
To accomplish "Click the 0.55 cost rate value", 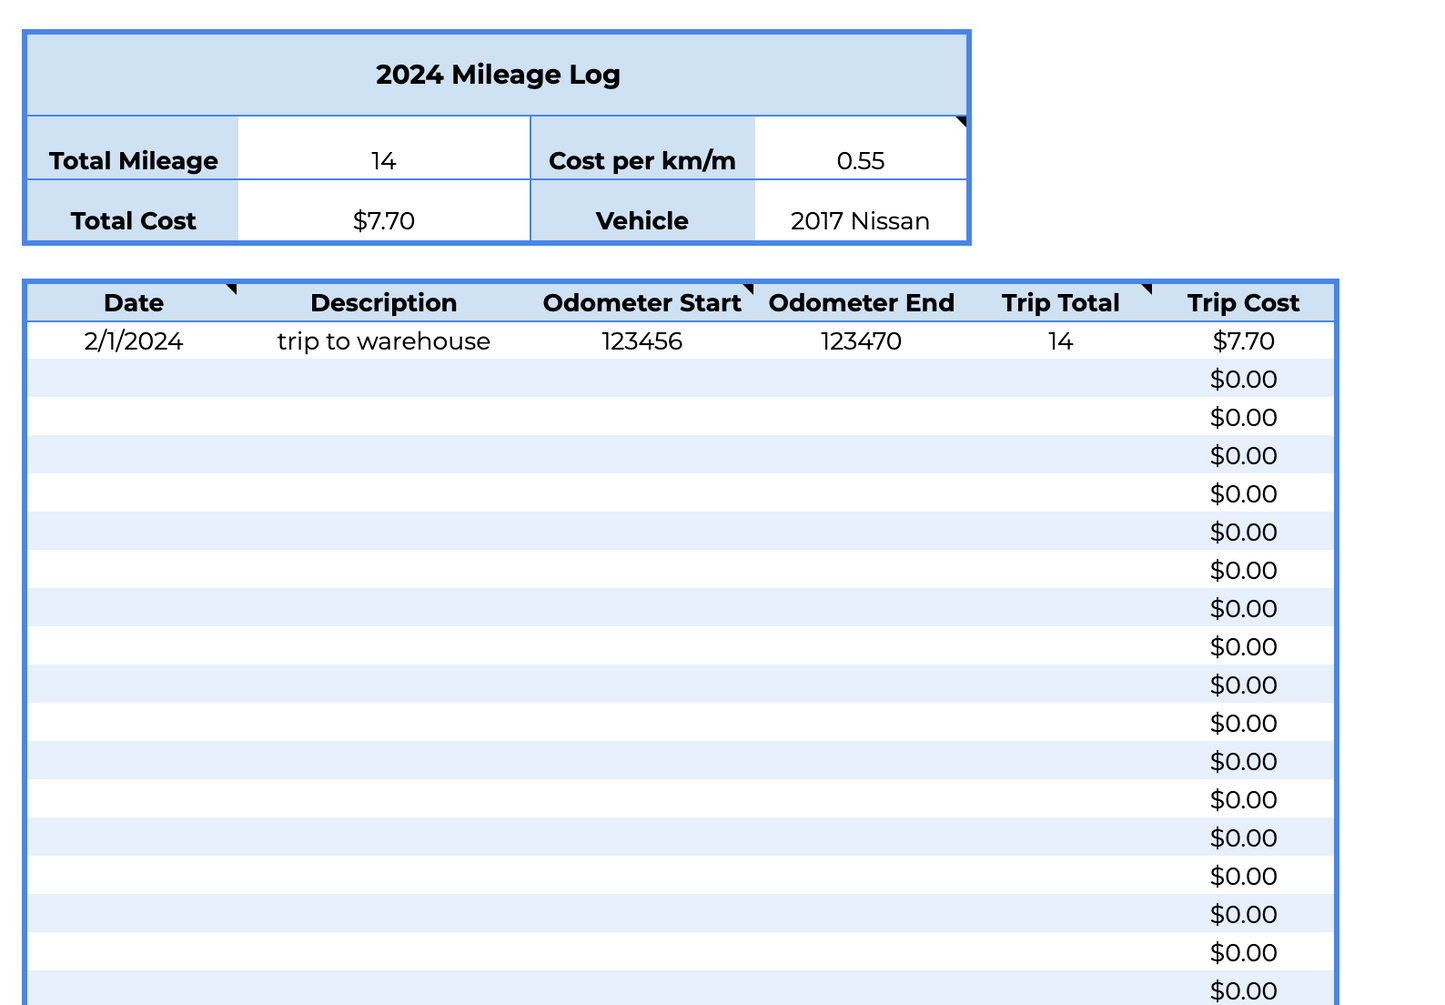I will point(860,161).
